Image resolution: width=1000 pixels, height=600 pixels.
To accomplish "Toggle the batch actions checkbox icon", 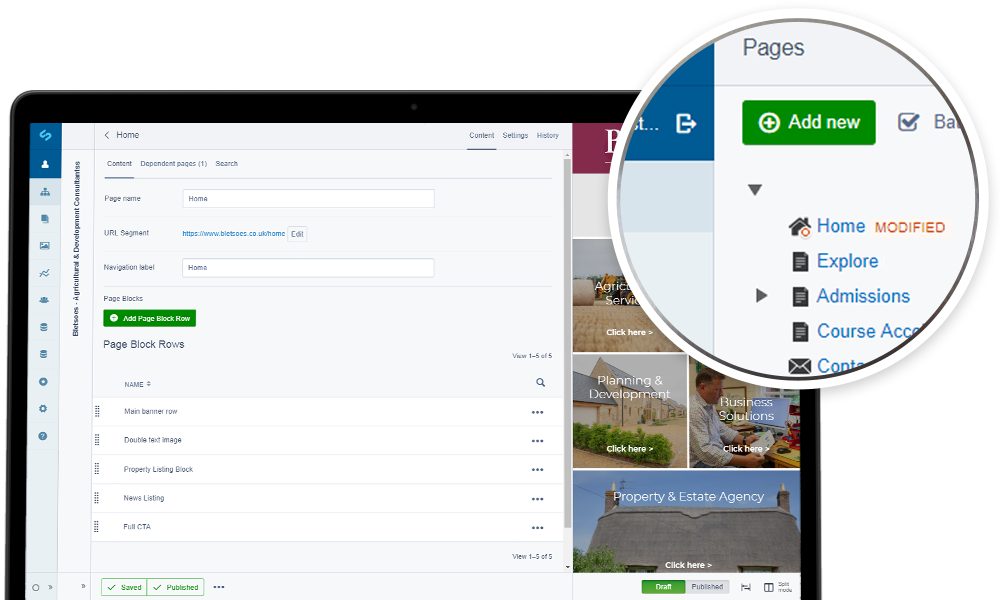I will pos(908,122).
